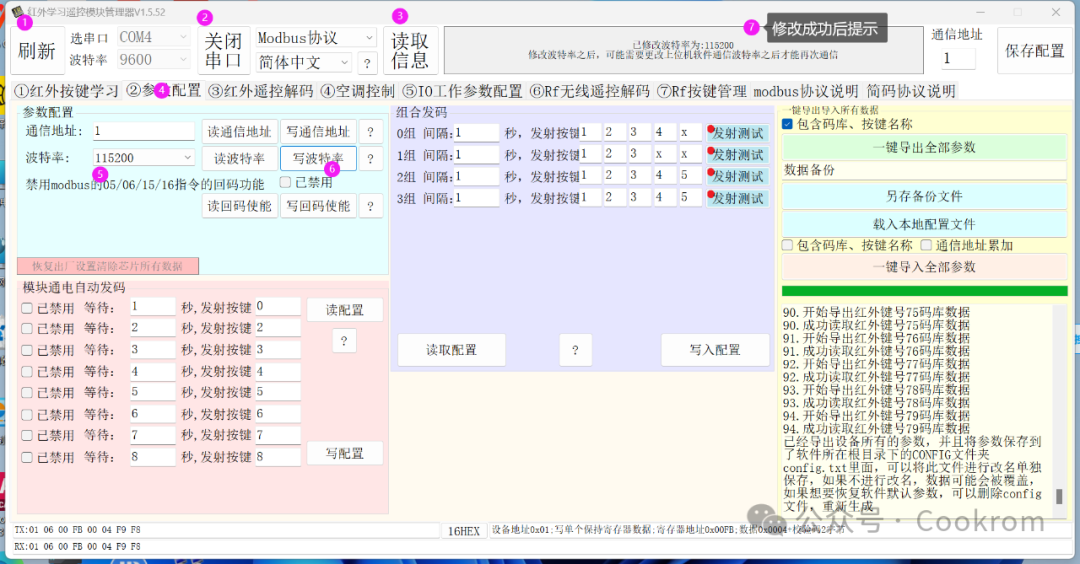Image resolution: width=1080 pixels, height=564 pixels.
Task: Click the ? button next to 写波特率
Action: pyautogui.click(x=371, y=158)
